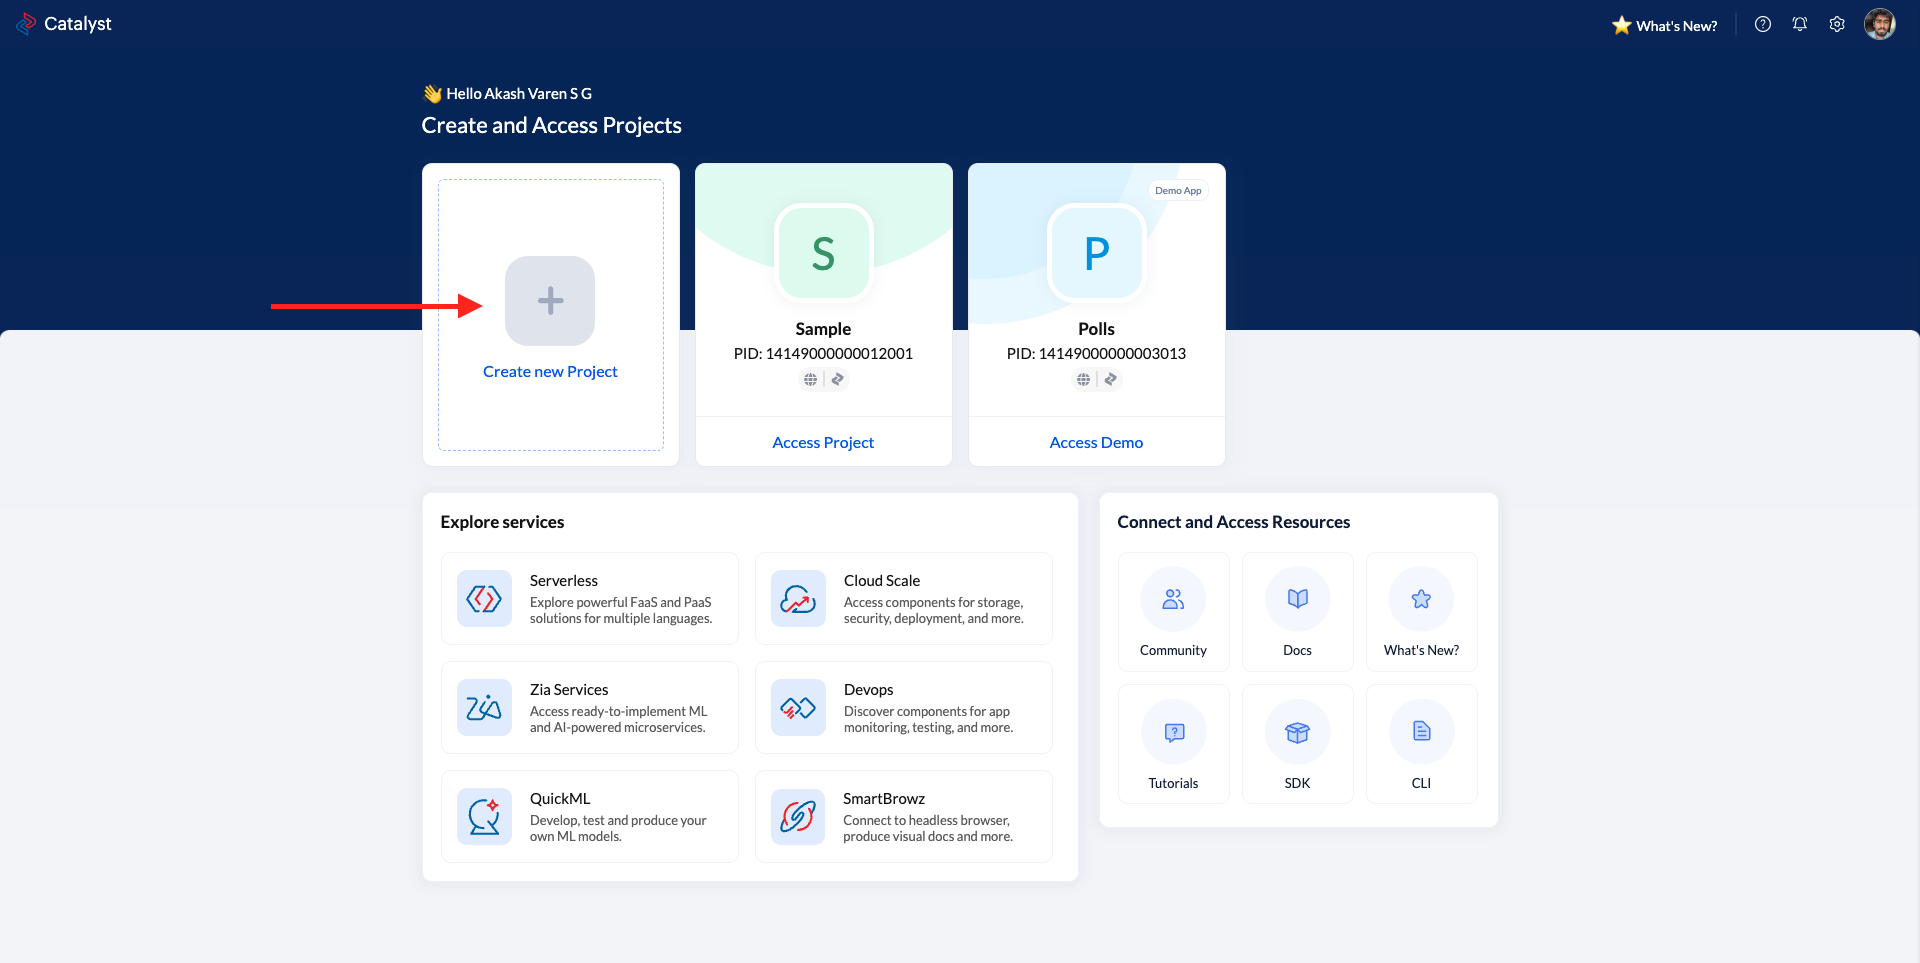The width and height of the screenshot is (1920, 963).
Task: Open the help question mark icon
Action: [x=1763, y=25]
